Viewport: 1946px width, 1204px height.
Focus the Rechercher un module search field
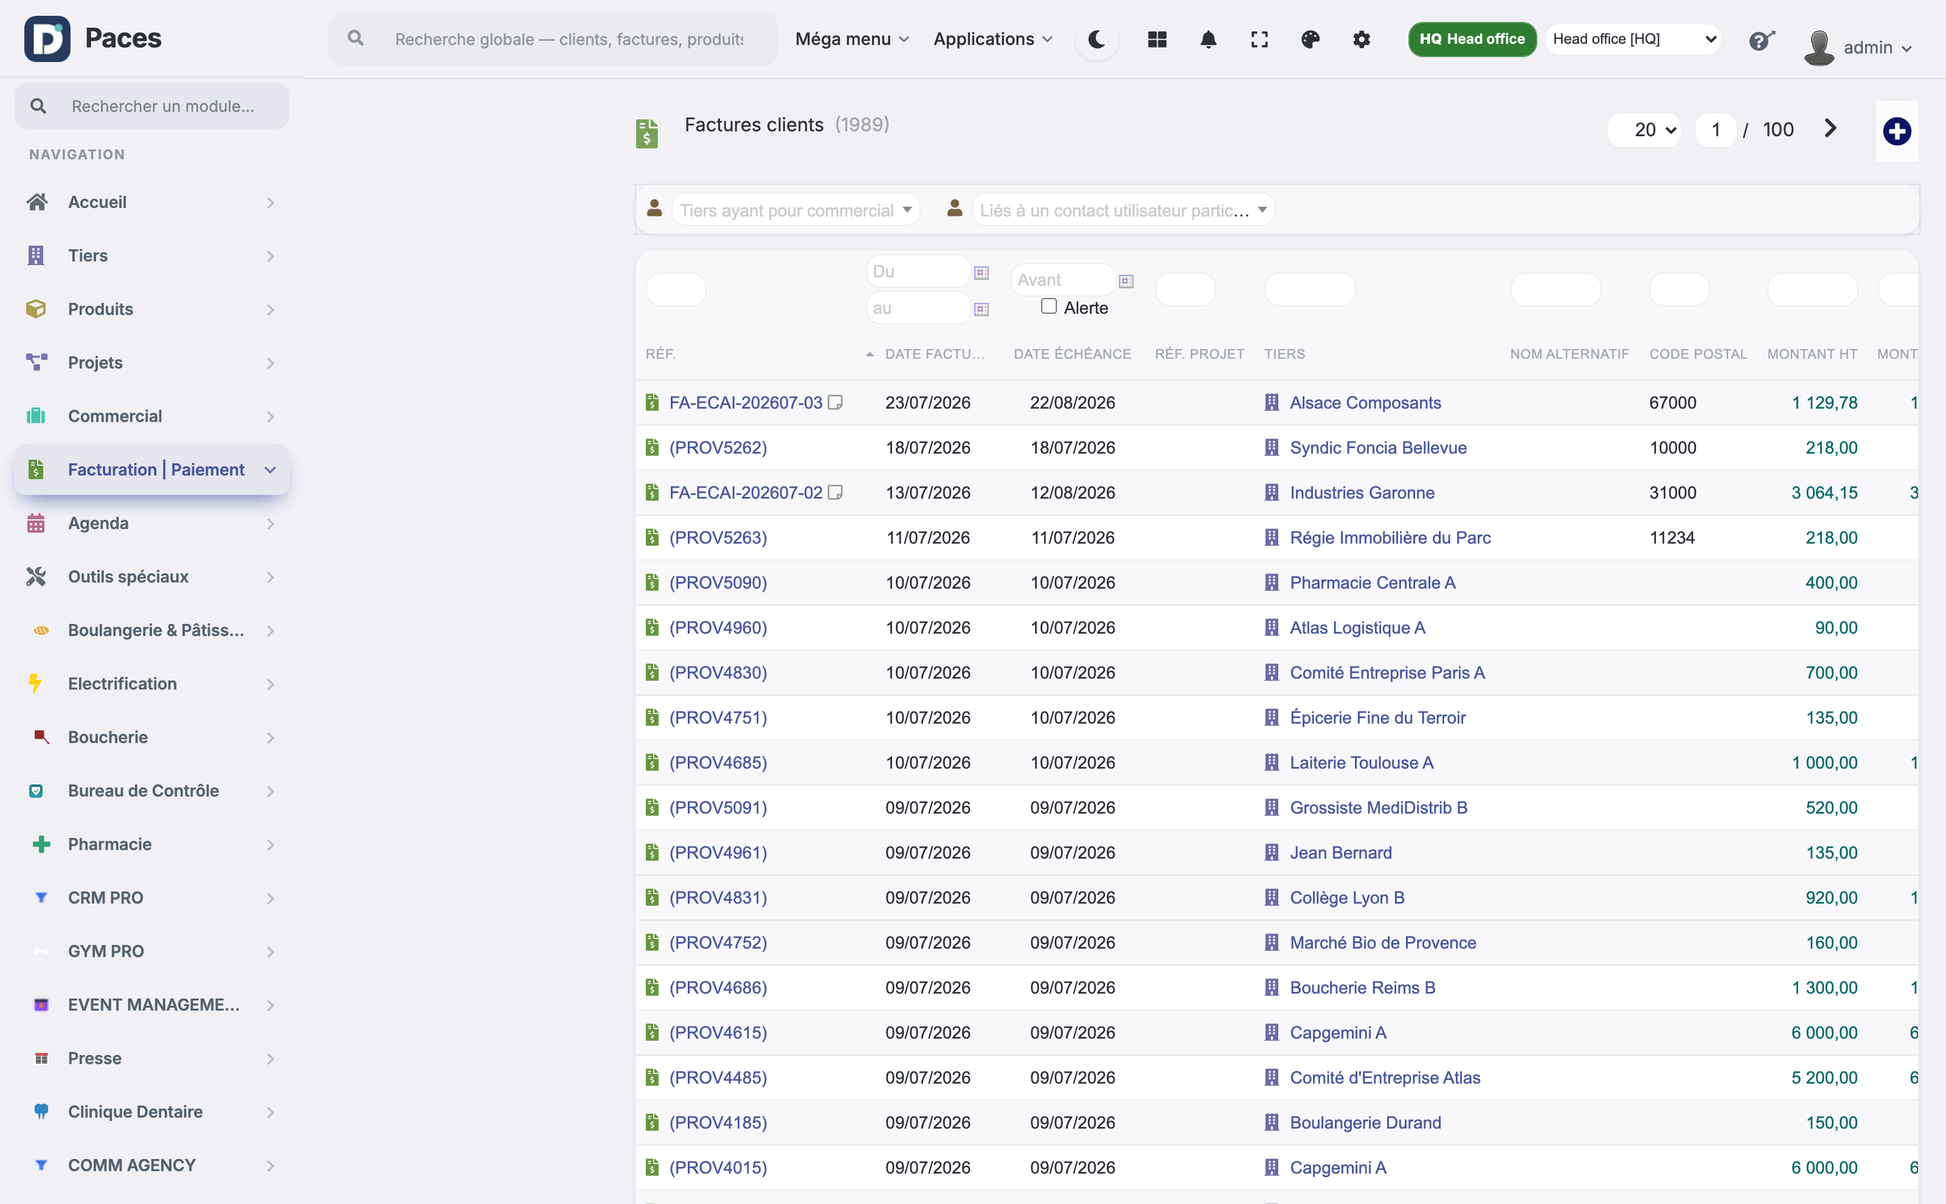(x=152, y=106)
